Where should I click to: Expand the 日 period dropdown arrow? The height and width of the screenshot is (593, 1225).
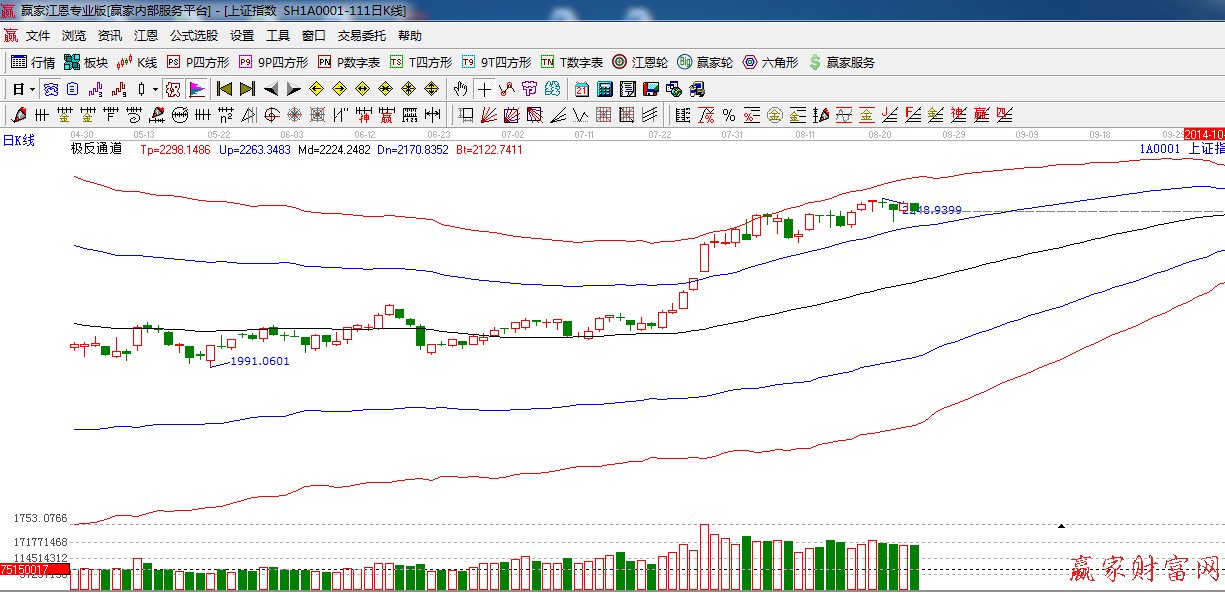point(32,89)
